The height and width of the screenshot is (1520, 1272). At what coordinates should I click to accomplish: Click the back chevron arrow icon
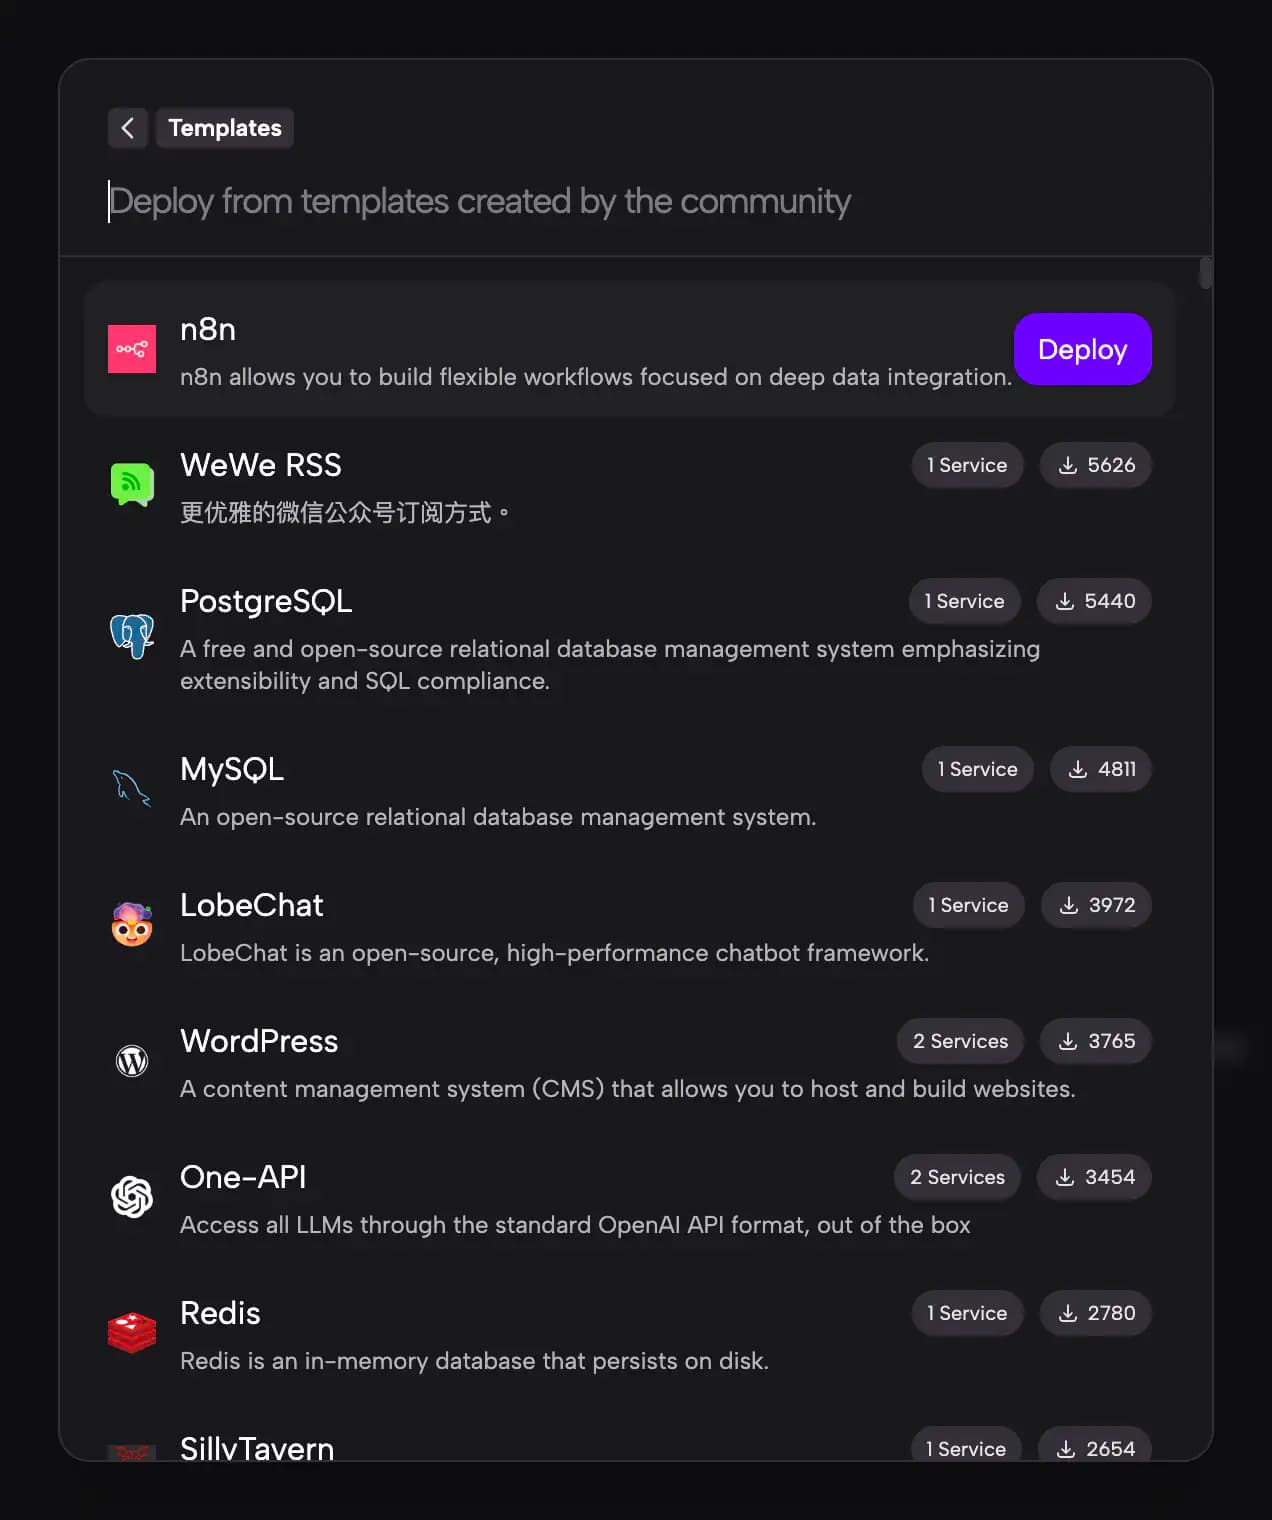pyautogui.click(x=128, y=128)
